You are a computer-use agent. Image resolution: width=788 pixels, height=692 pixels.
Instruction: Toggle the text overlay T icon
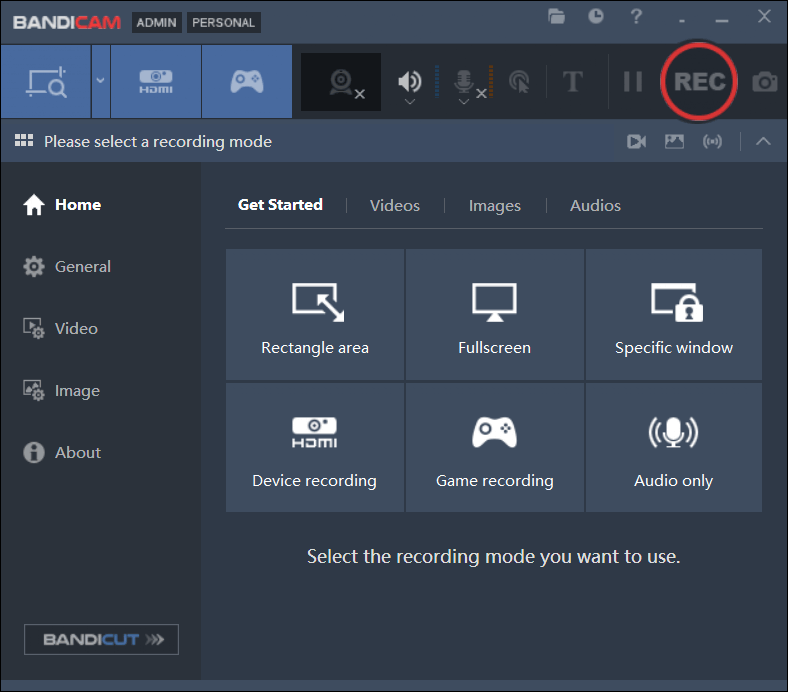[x=573, y=81]
